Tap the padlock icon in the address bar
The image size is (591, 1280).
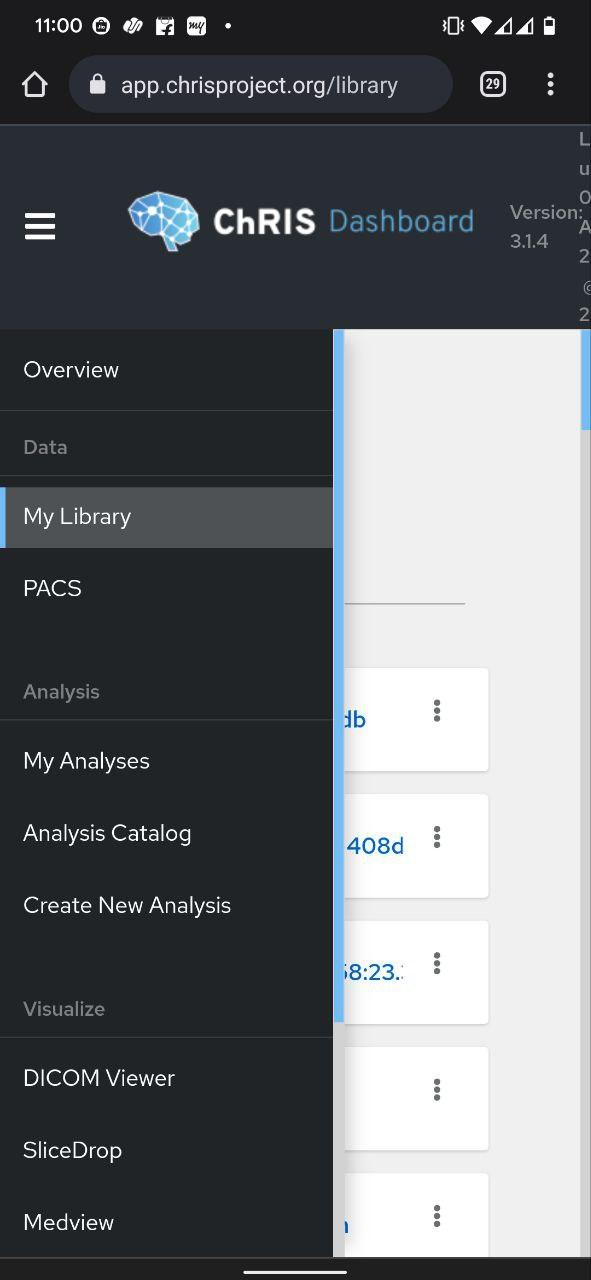click(x=96, y=84)
